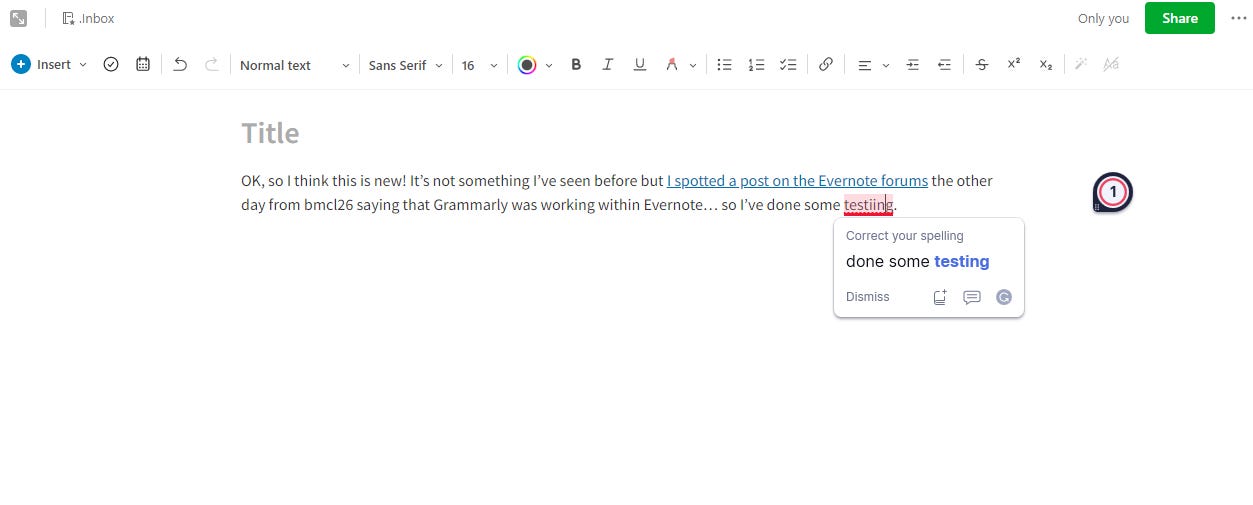The width and height of the screenshot is (1253, 505).
Task: Click the highlight marker icon
Action: tap(672, 65)
